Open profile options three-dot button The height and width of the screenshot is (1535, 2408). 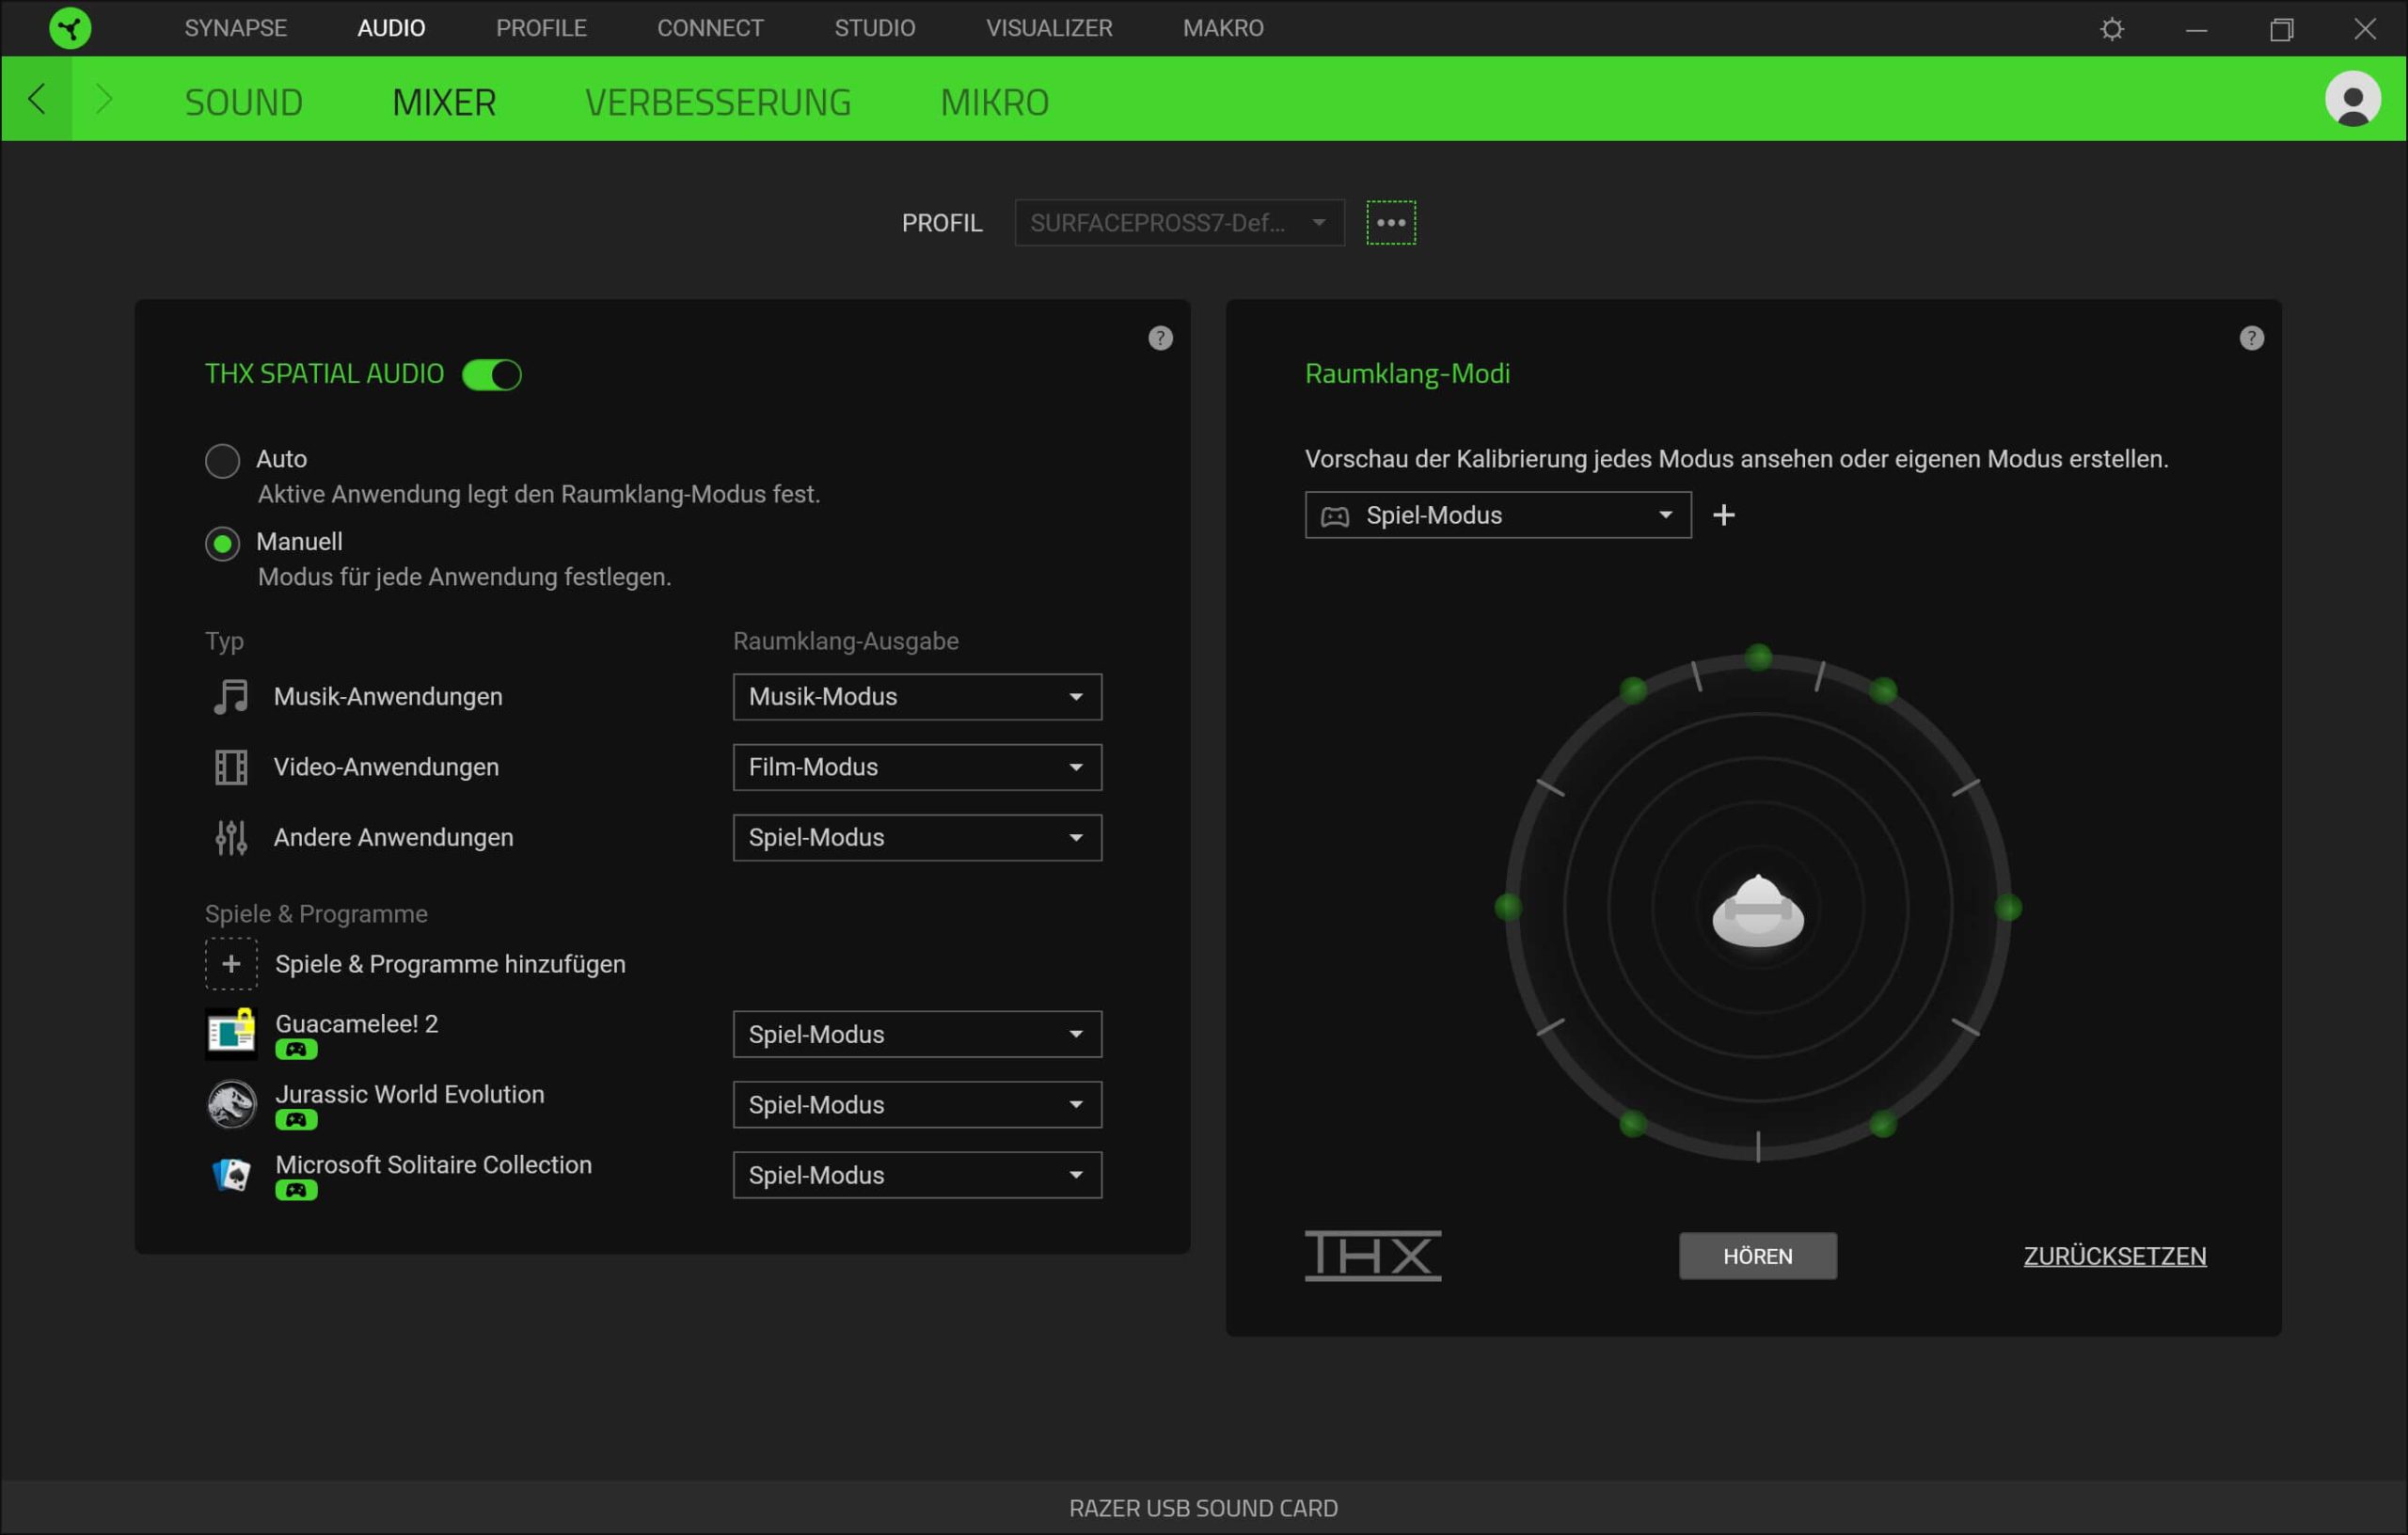pyautogui.click(x=1390, y=222)
